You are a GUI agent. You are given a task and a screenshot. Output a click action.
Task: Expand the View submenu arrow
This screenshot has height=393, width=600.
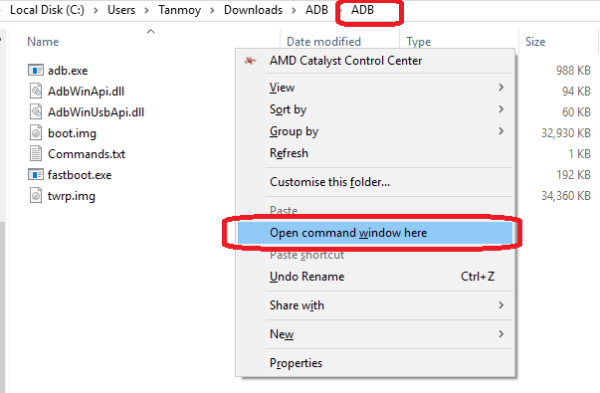click(x=501, y=87)
